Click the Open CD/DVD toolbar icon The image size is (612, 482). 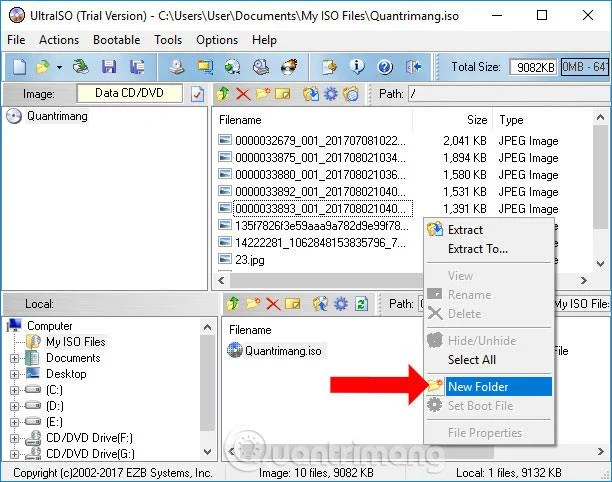[x=81, y=67]
